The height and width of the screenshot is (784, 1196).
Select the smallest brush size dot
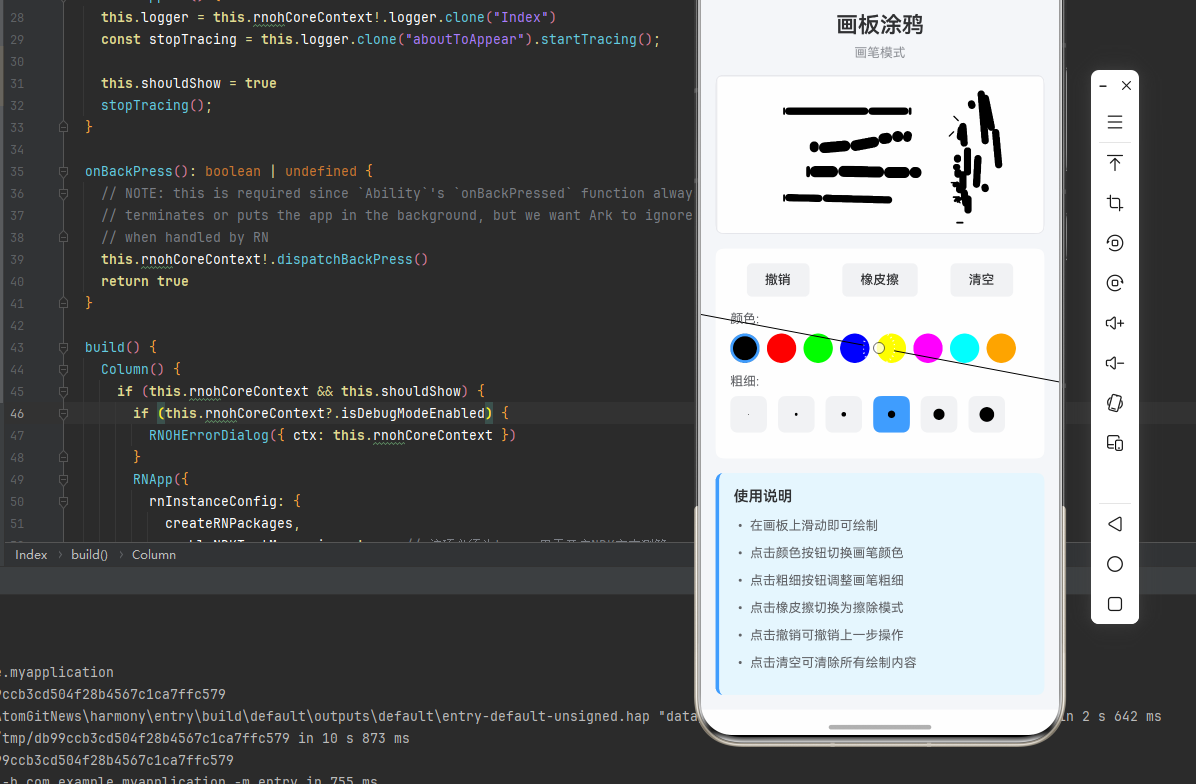point(748,414)
